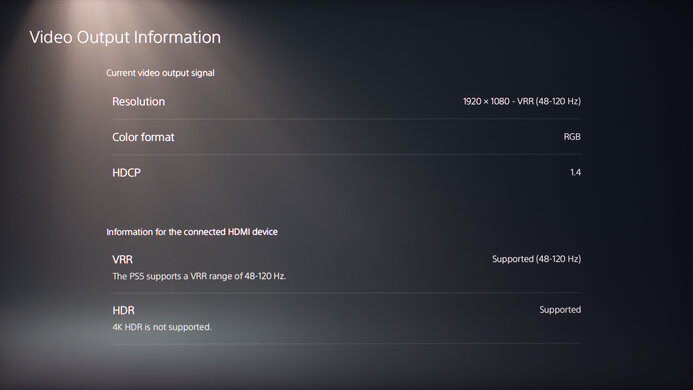
Task: Click the value '1920 × 1080 - VRR (48-120 Hz)'
Action: tap(522, 101)
